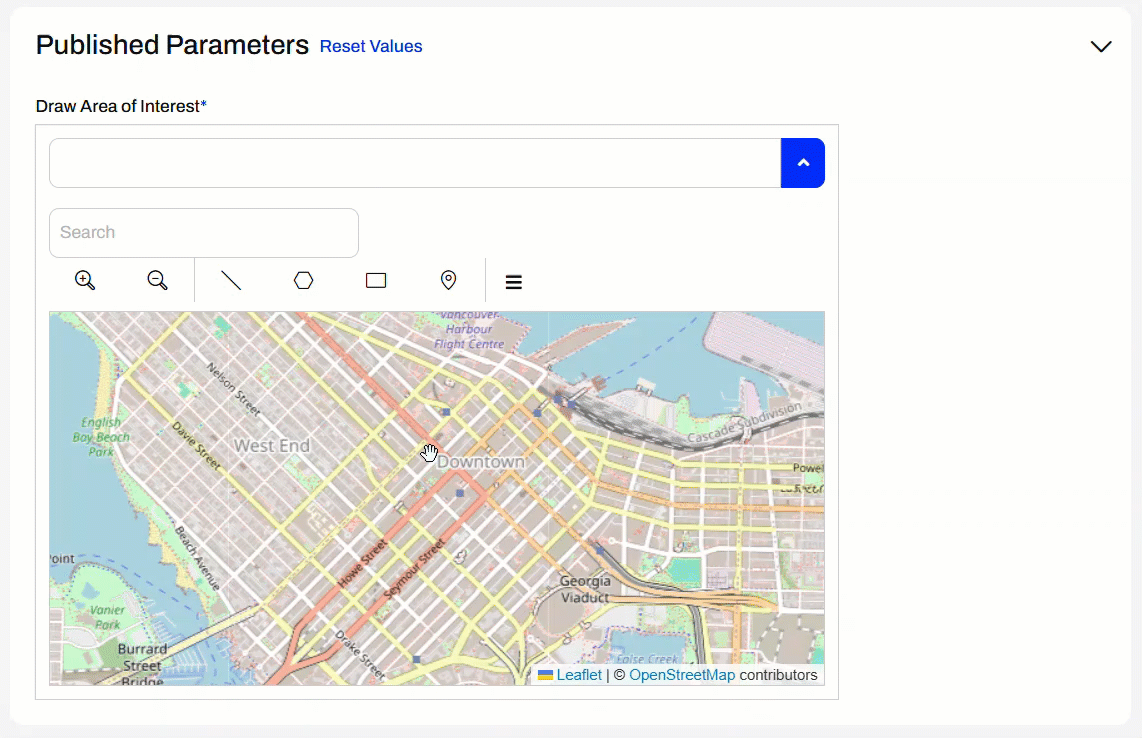Select the rectangle drawing tool
This screenshot has width=1142, height=738.
coord(376,281)
